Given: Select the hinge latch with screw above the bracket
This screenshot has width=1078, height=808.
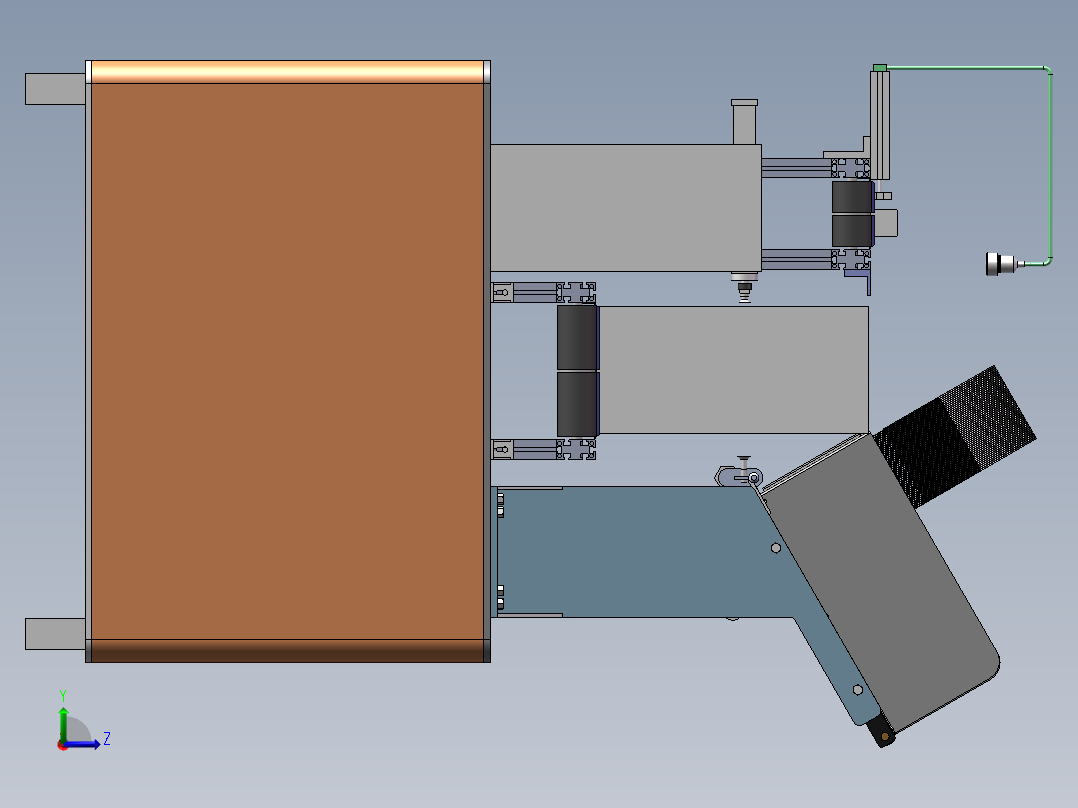Looking at the screenshot, I should click(740, 473).
